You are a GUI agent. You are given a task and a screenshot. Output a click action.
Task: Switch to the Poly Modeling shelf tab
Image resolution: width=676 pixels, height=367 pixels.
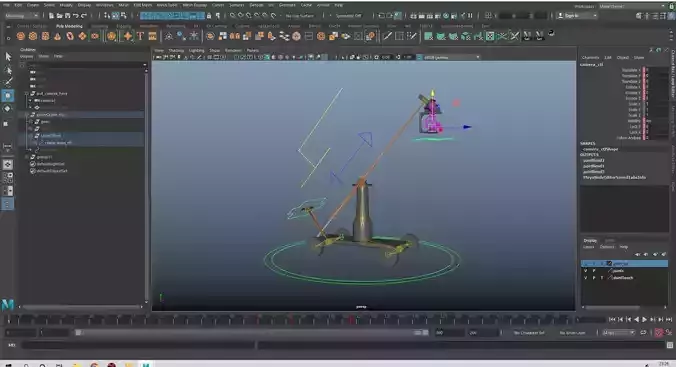click(69, 26)
